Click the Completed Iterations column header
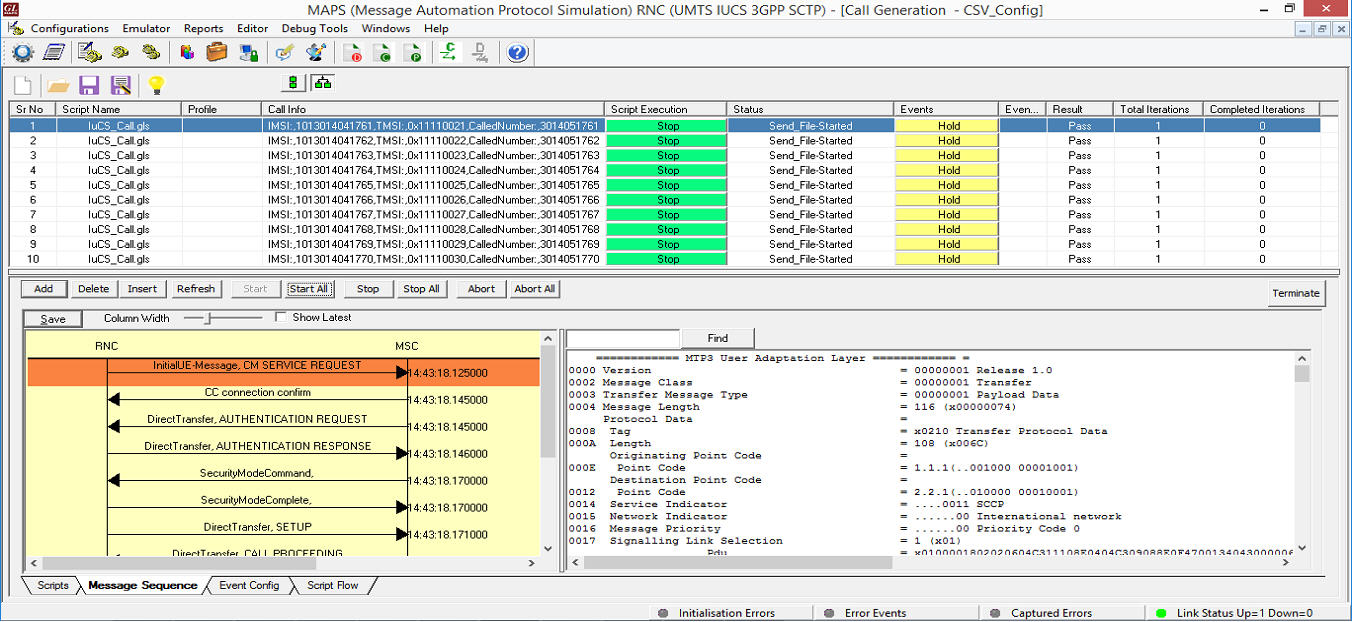 point(1262,109)
